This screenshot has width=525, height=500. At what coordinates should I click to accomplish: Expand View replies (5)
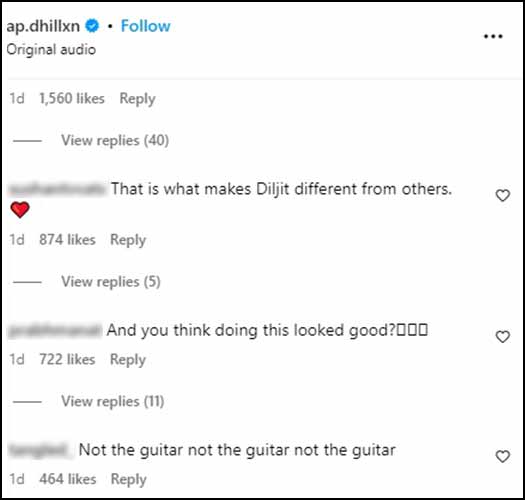pos(111,282)
